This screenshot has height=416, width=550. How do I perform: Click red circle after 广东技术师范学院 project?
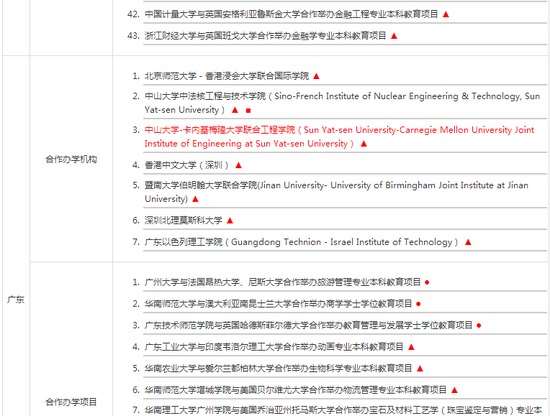pyautogui.click(x=479, y=326)
